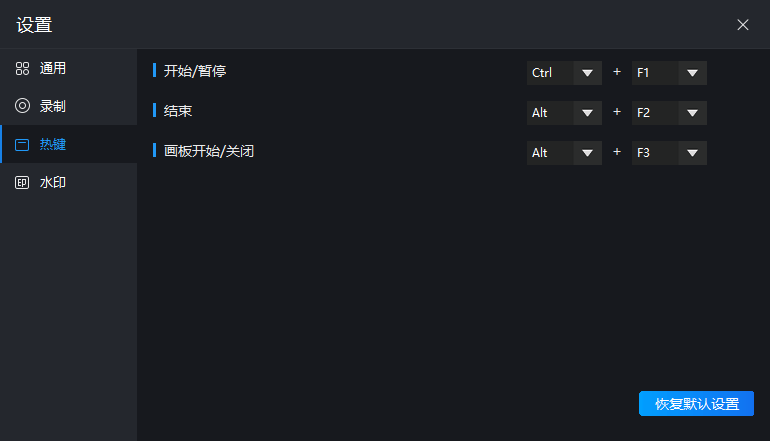Viewport: 770px width, 441px height.
Task: Expand the Alt modifier dropdown for 结束
Action: [564, 113]
